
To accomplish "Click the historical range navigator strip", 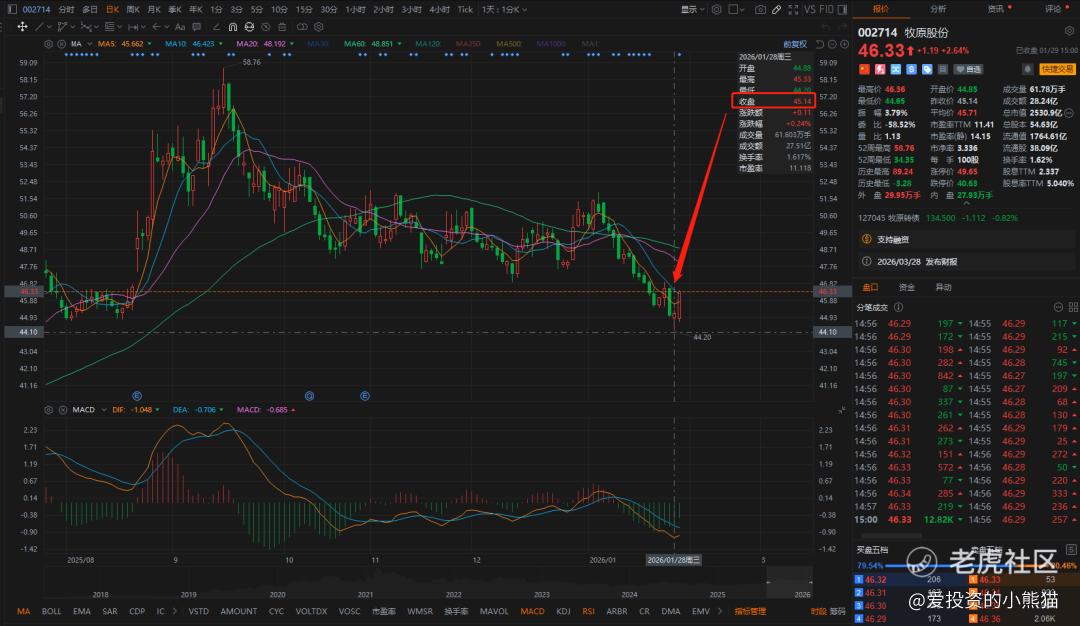I will click(427, 584).
